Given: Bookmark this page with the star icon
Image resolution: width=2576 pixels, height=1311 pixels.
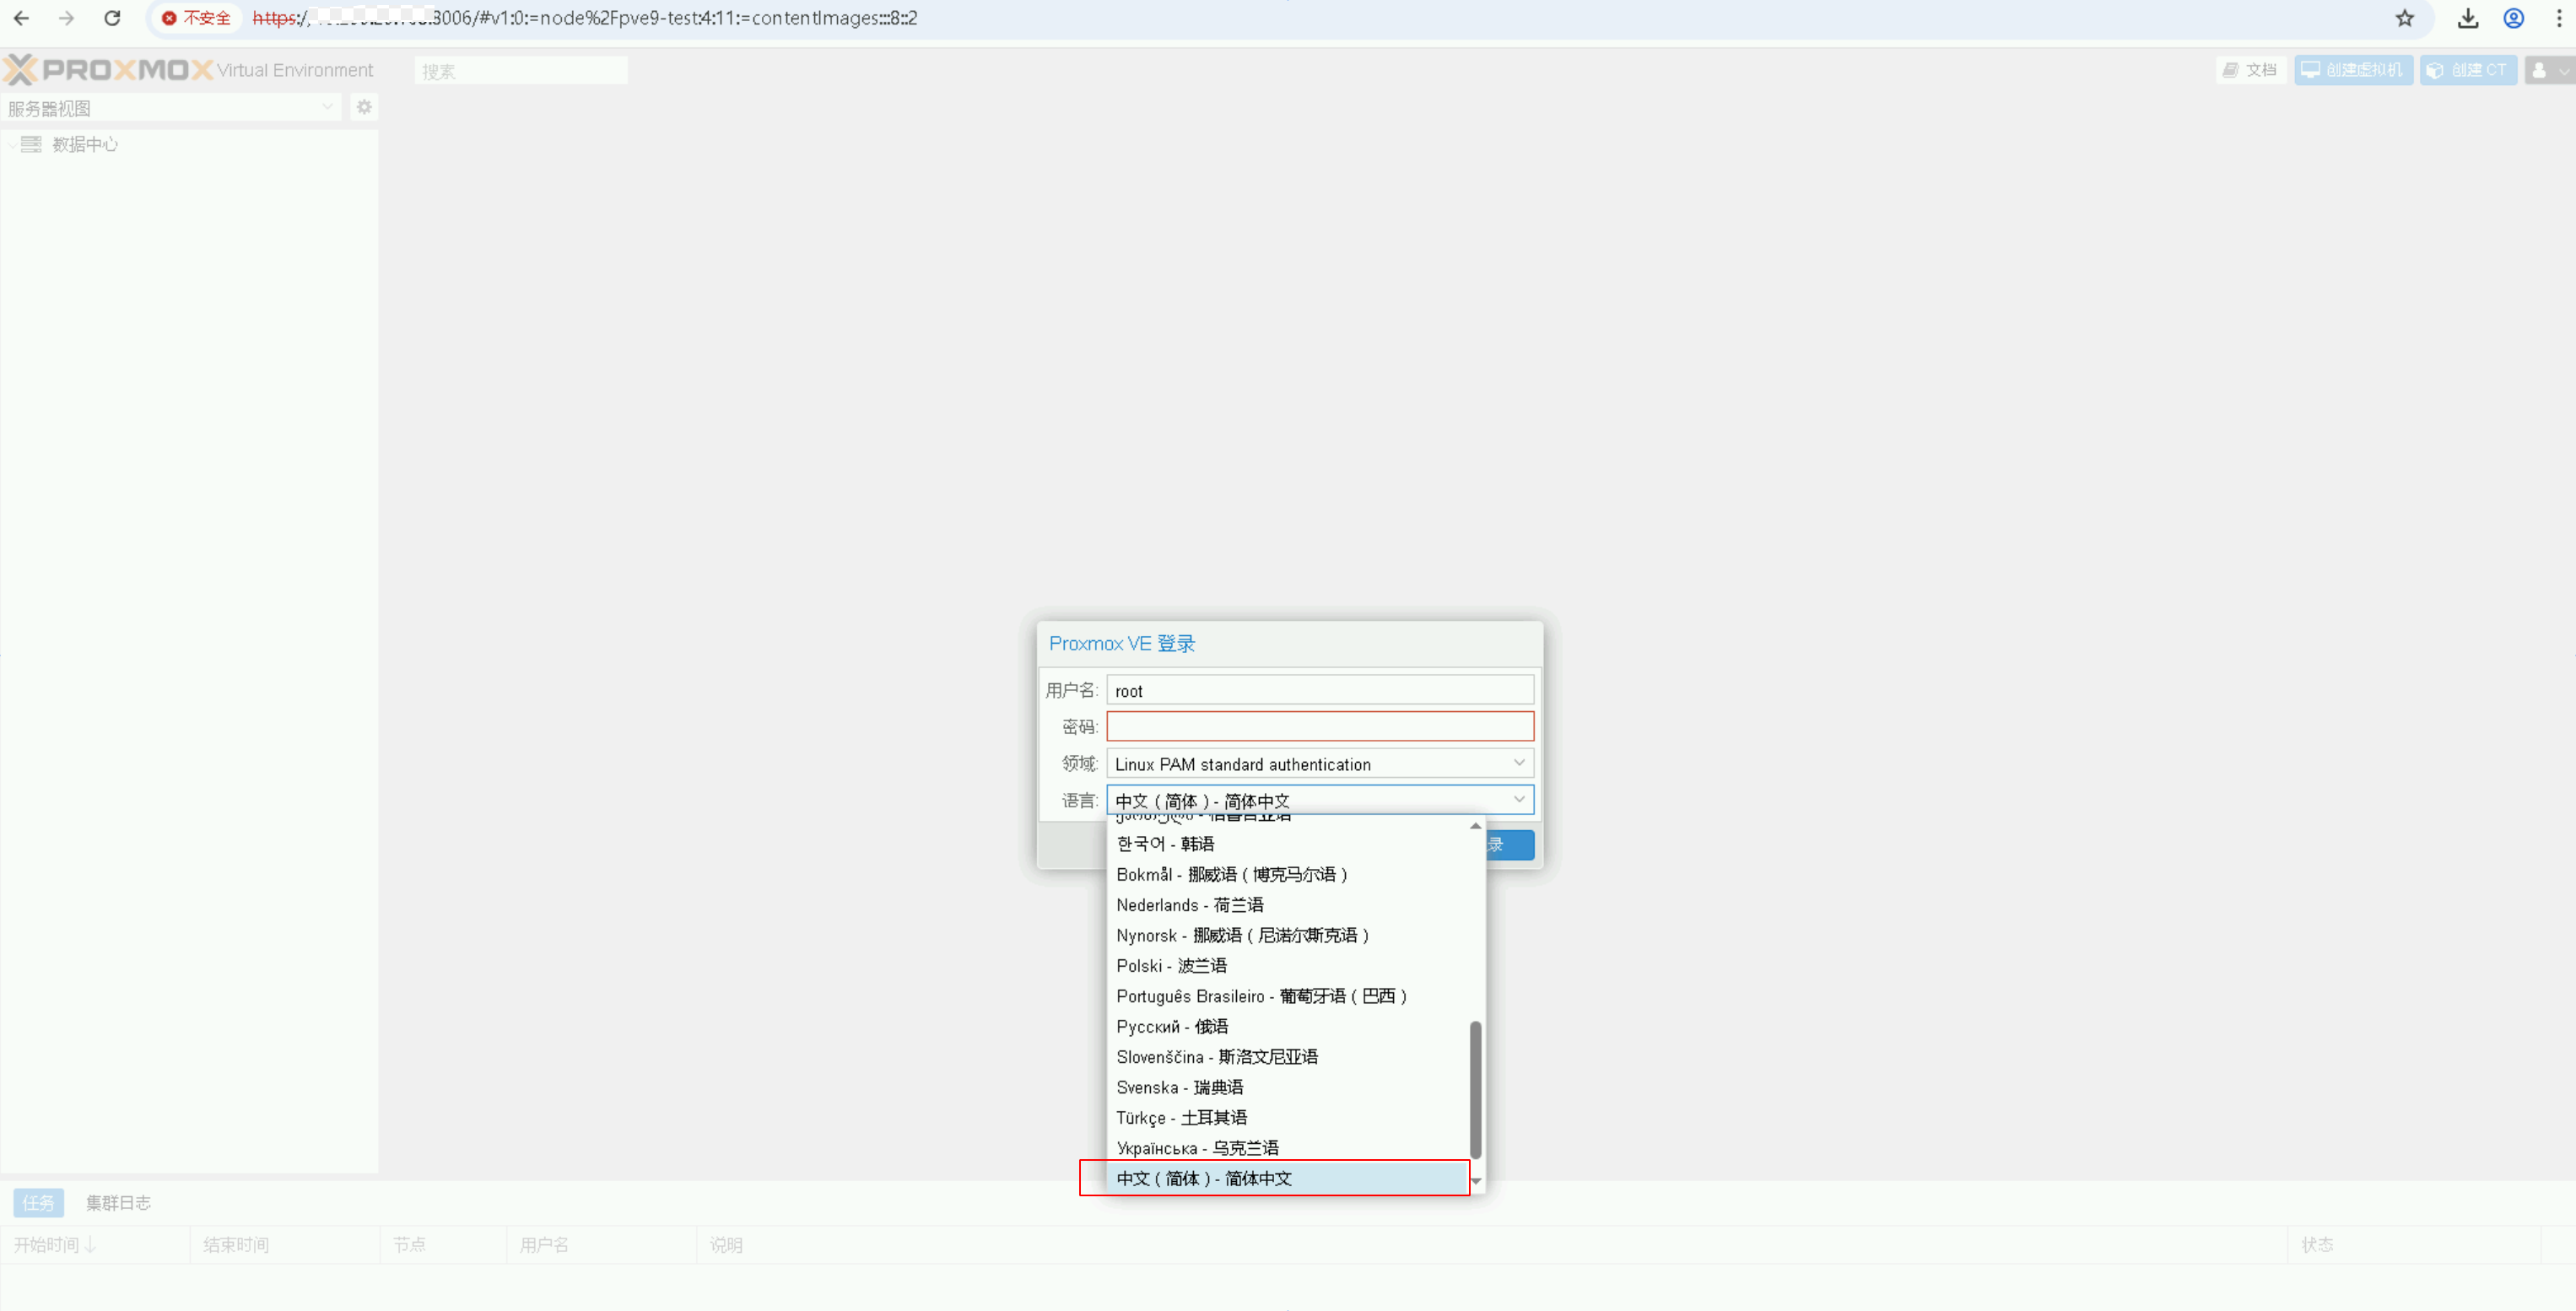Looking at the screenshot, I should (x=2405, y=18).
